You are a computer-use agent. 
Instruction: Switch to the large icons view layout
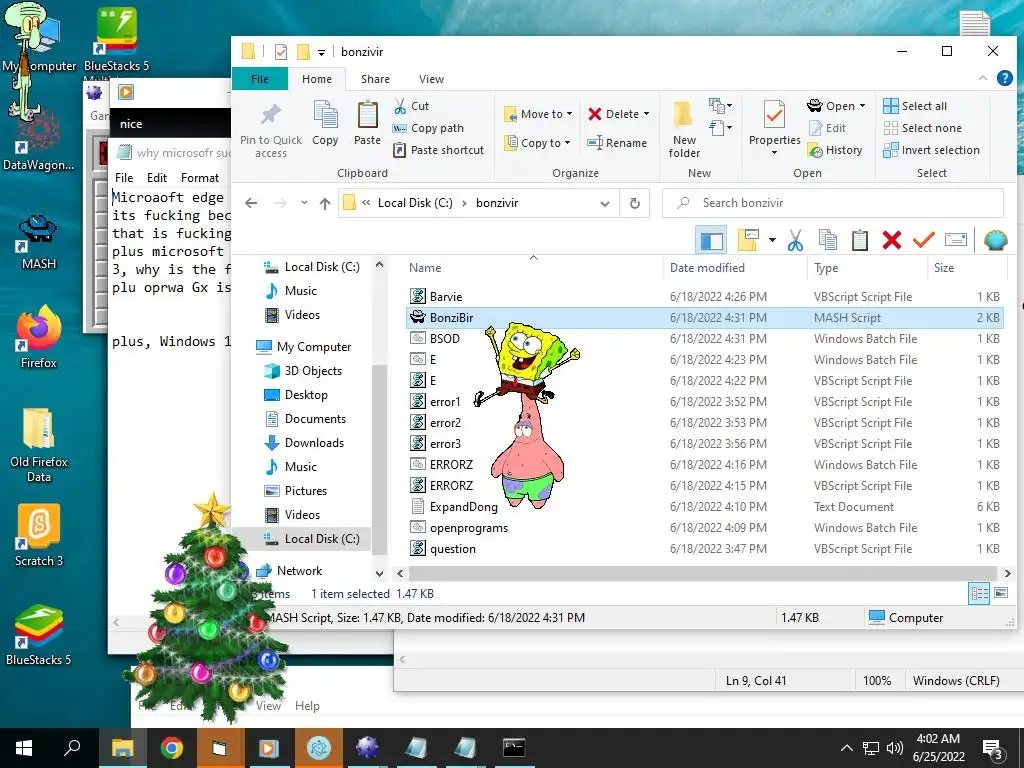1000,594
